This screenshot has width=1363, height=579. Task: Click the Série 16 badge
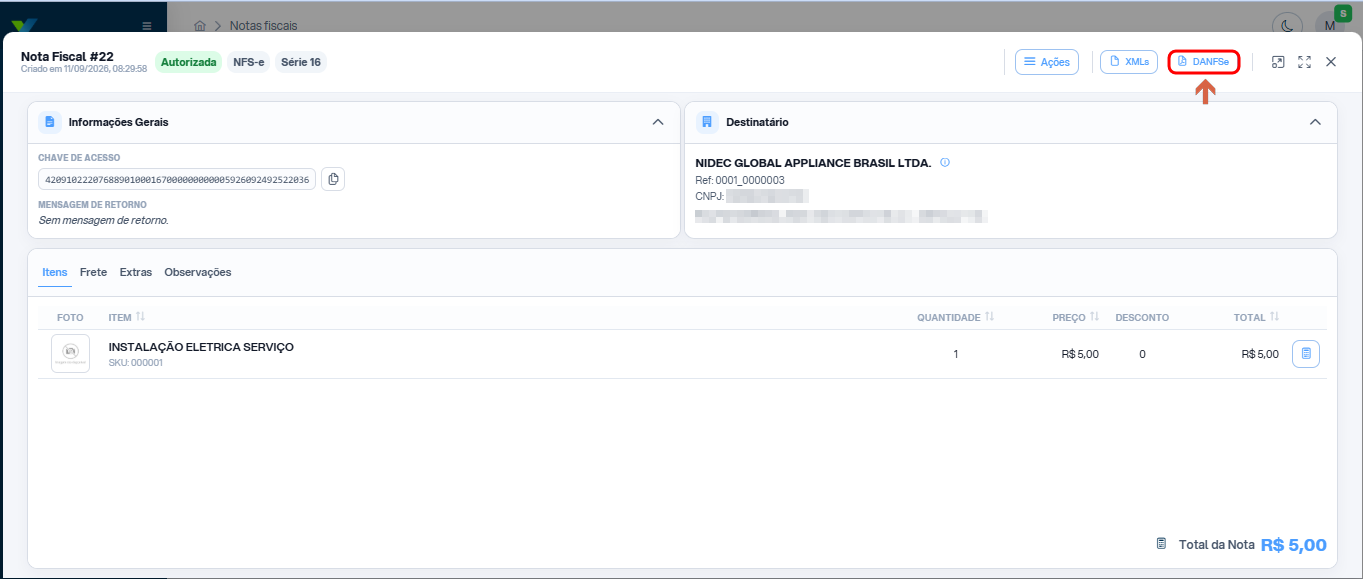click(301, 62)
